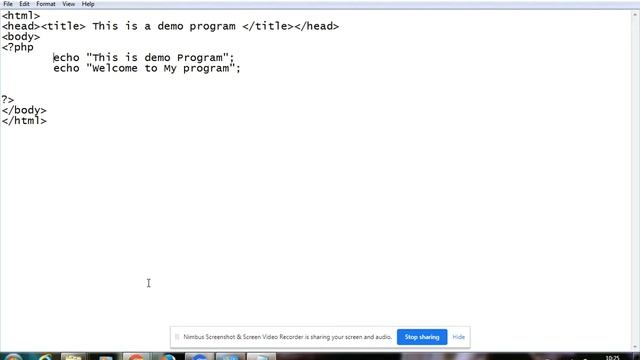The height and width of the screenshot is (360, 640).
Task: Click the echo "Welcome to My program" line
Action: coord(147,68)
